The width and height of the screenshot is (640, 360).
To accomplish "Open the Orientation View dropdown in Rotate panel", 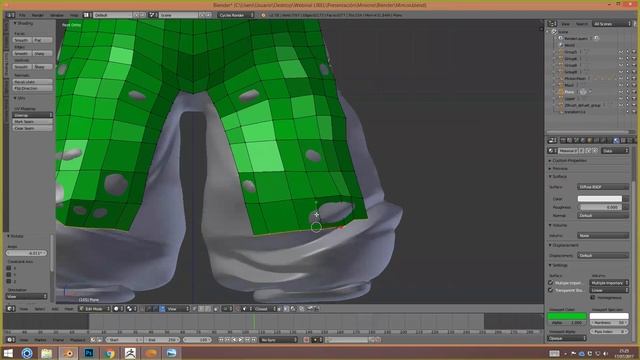I will (27, 296).
